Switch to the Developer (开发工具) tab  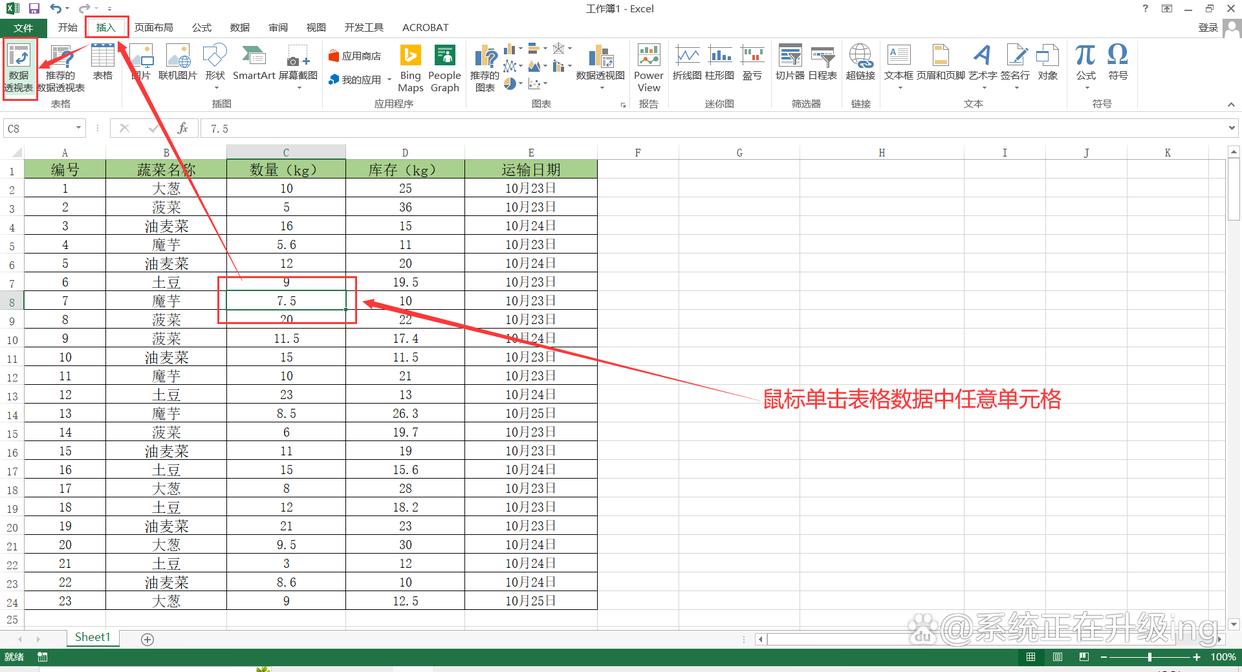pos(364,28)
